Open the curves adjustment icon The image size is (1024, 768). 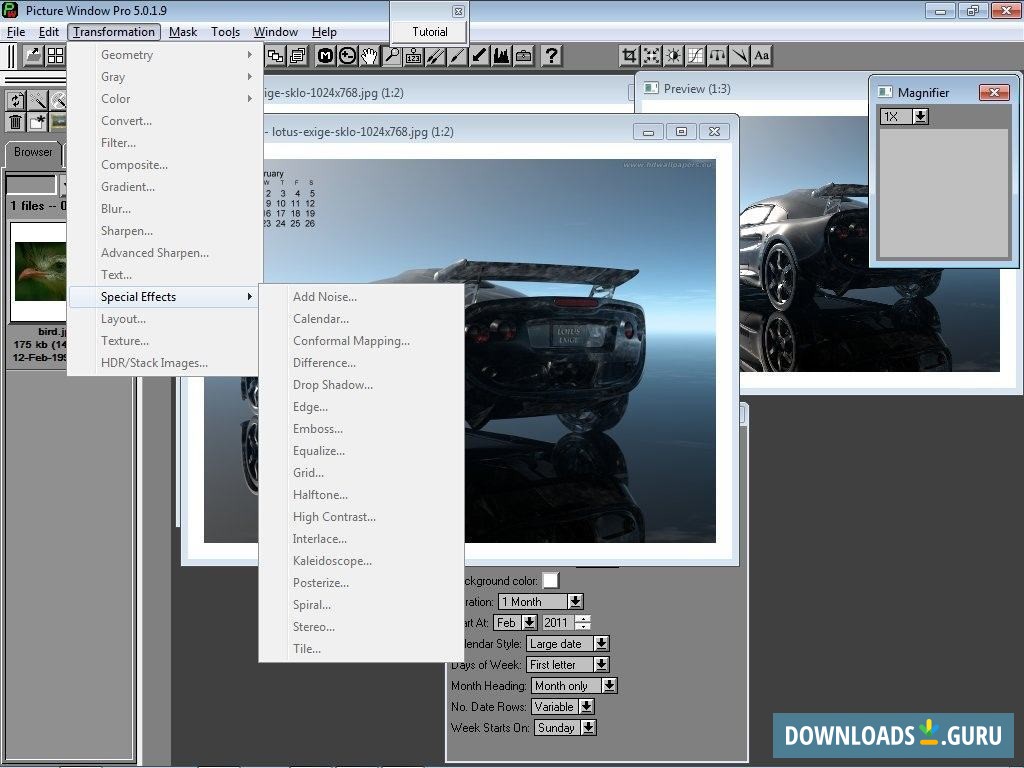coord(695,56)
